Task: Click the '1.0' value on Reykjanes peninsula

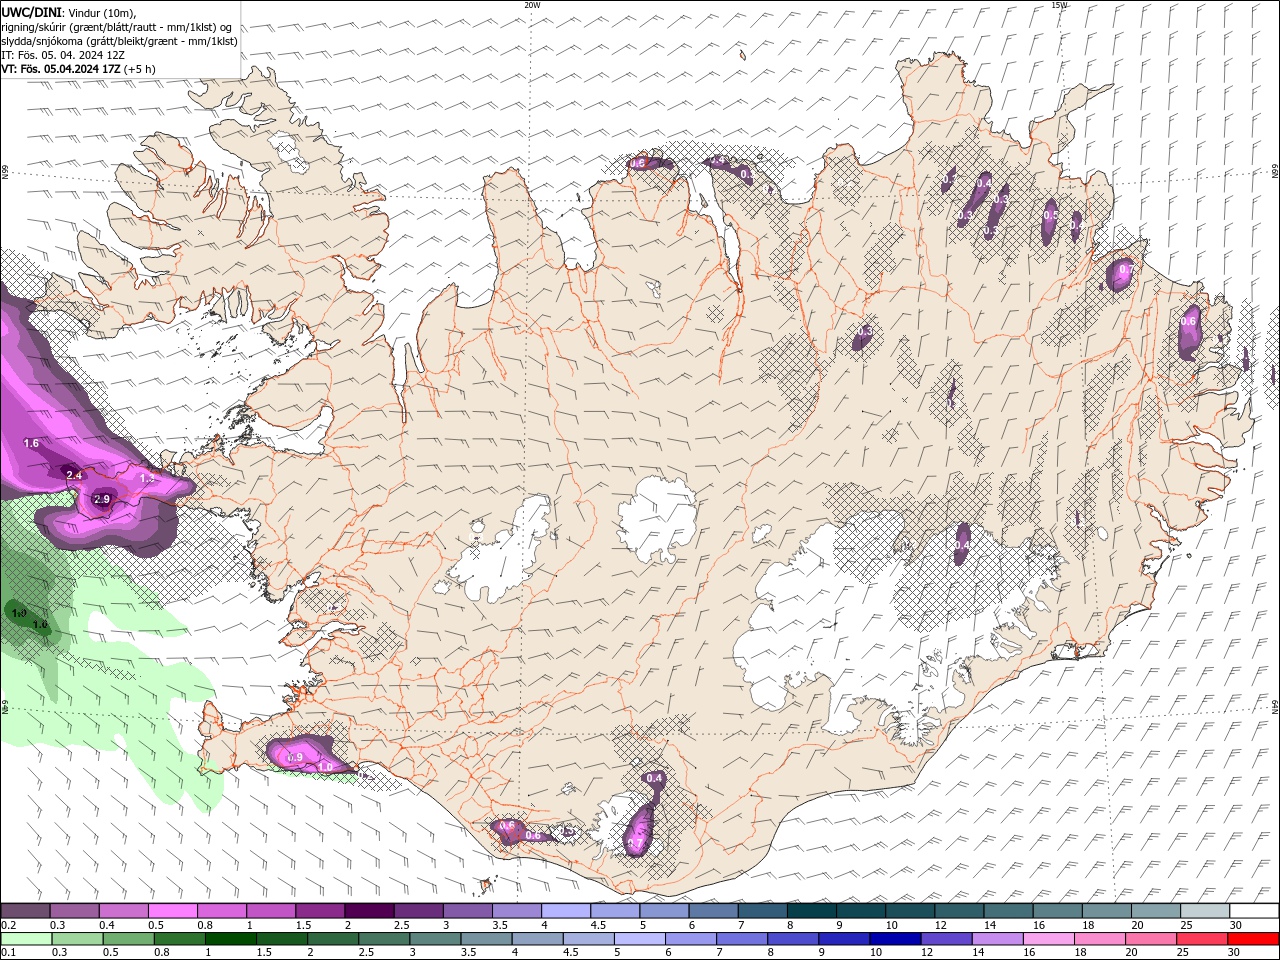Action: click(x=325, y=767)
